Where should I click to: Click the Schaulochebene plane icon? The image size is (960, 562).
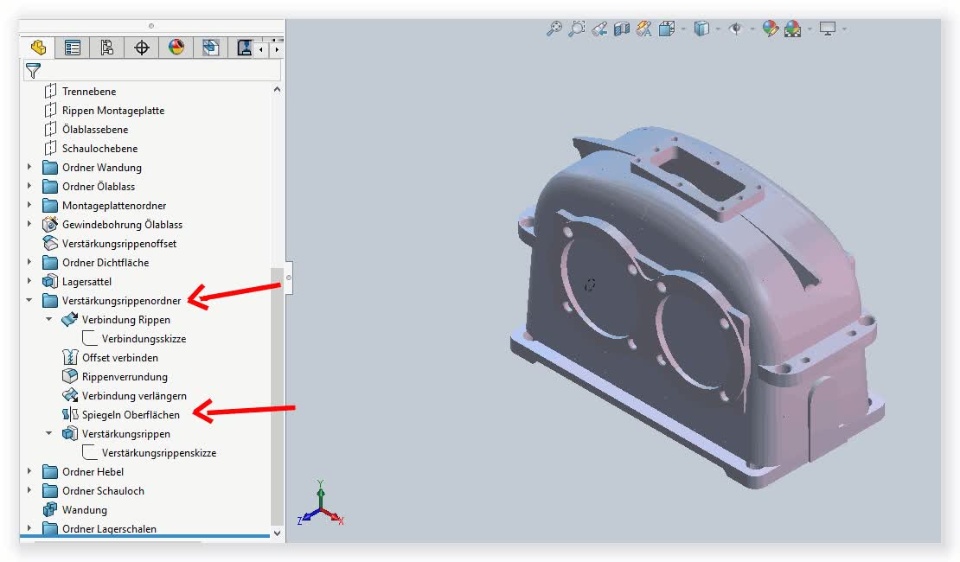pyautogui.click(x=50, y=148)
